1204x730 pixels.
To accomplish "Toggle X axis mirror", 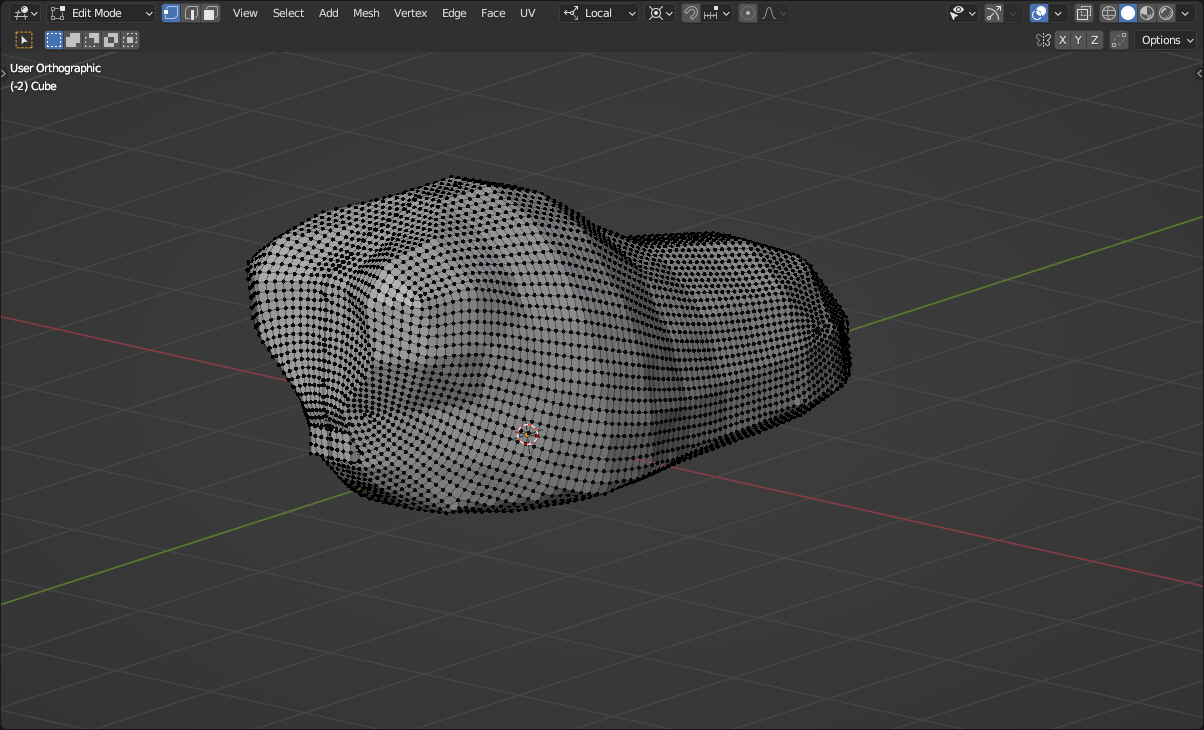I will 1063,40.
